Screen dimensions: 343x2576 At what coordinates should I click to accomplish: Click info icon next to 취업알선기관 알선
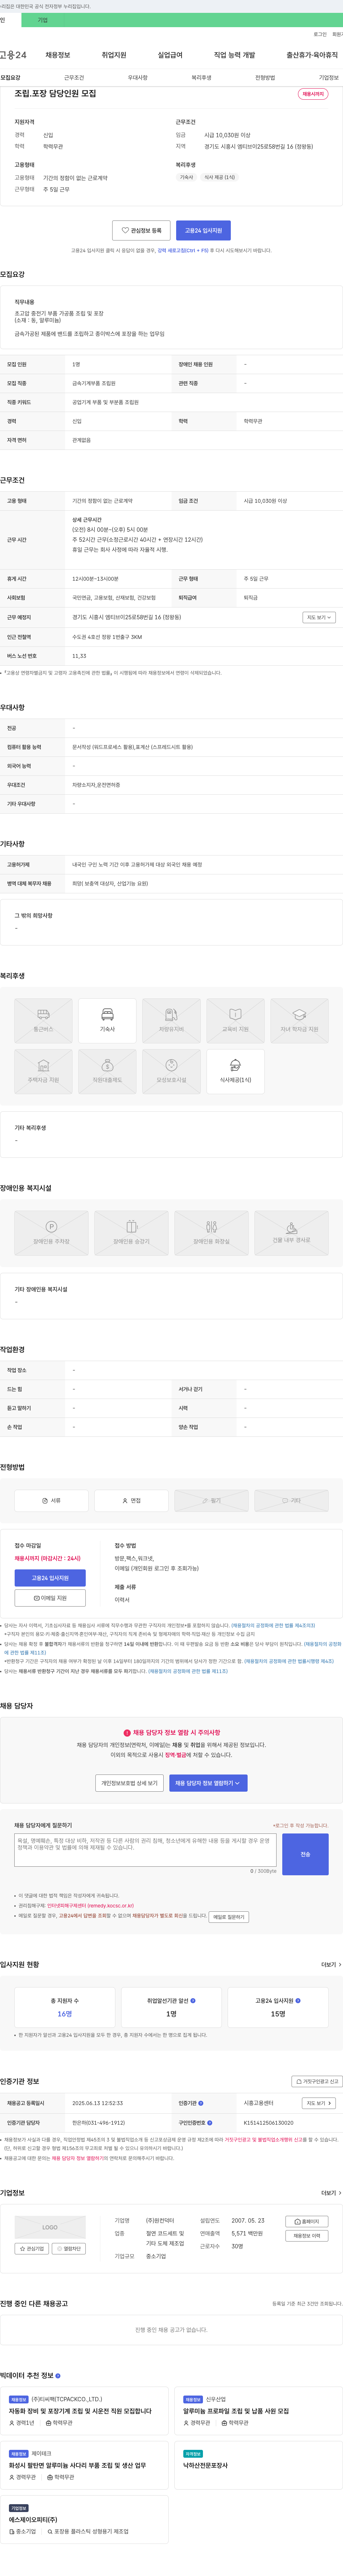[x=193, y=2001]
